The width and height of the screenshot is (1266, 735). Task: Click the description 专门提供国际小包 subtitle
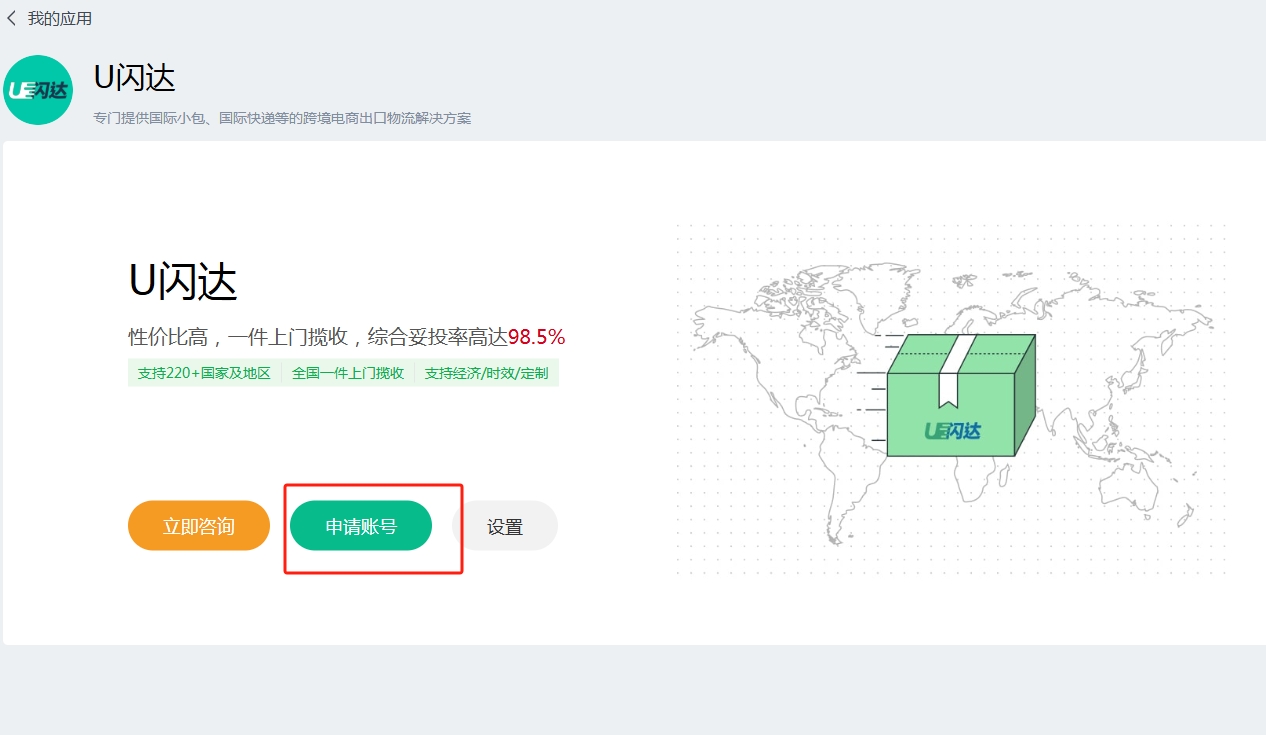click(x=282, y=118)
